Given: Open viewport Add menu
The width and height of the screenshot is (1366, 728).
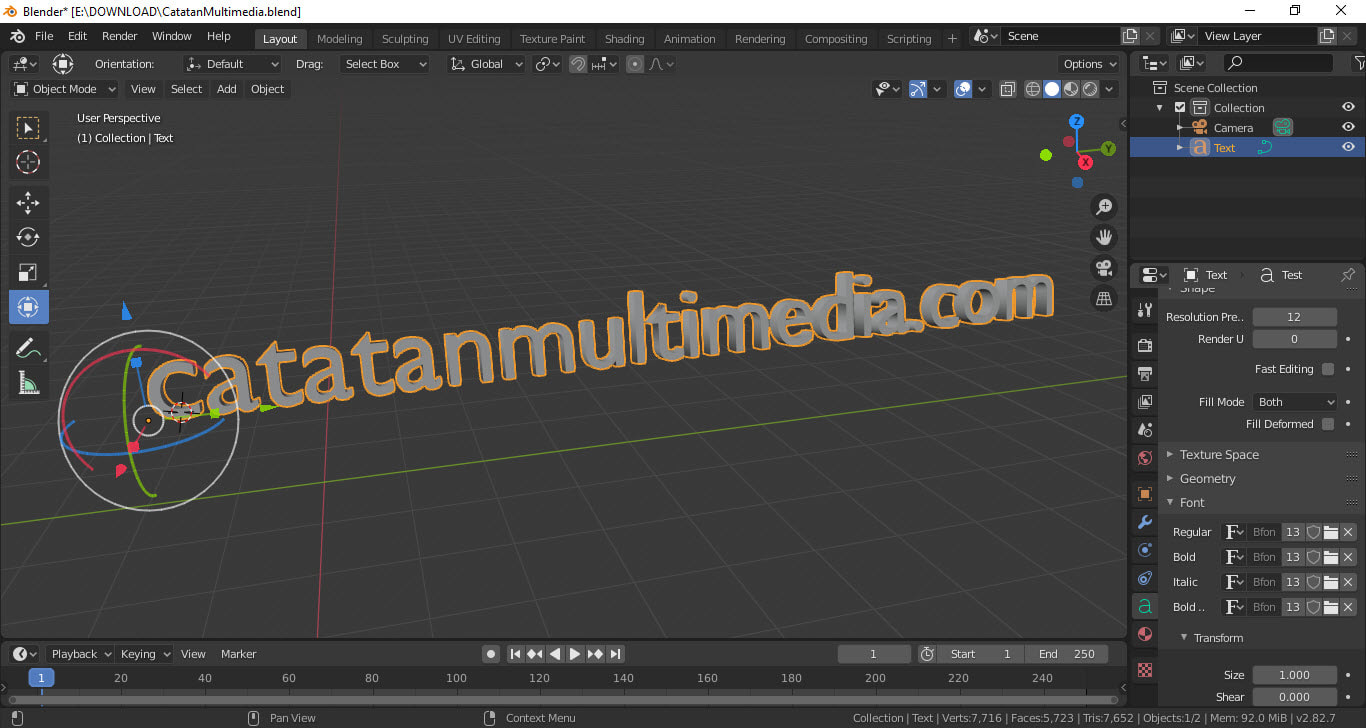Looking at the screenshot, I should (x=227, y=89).
